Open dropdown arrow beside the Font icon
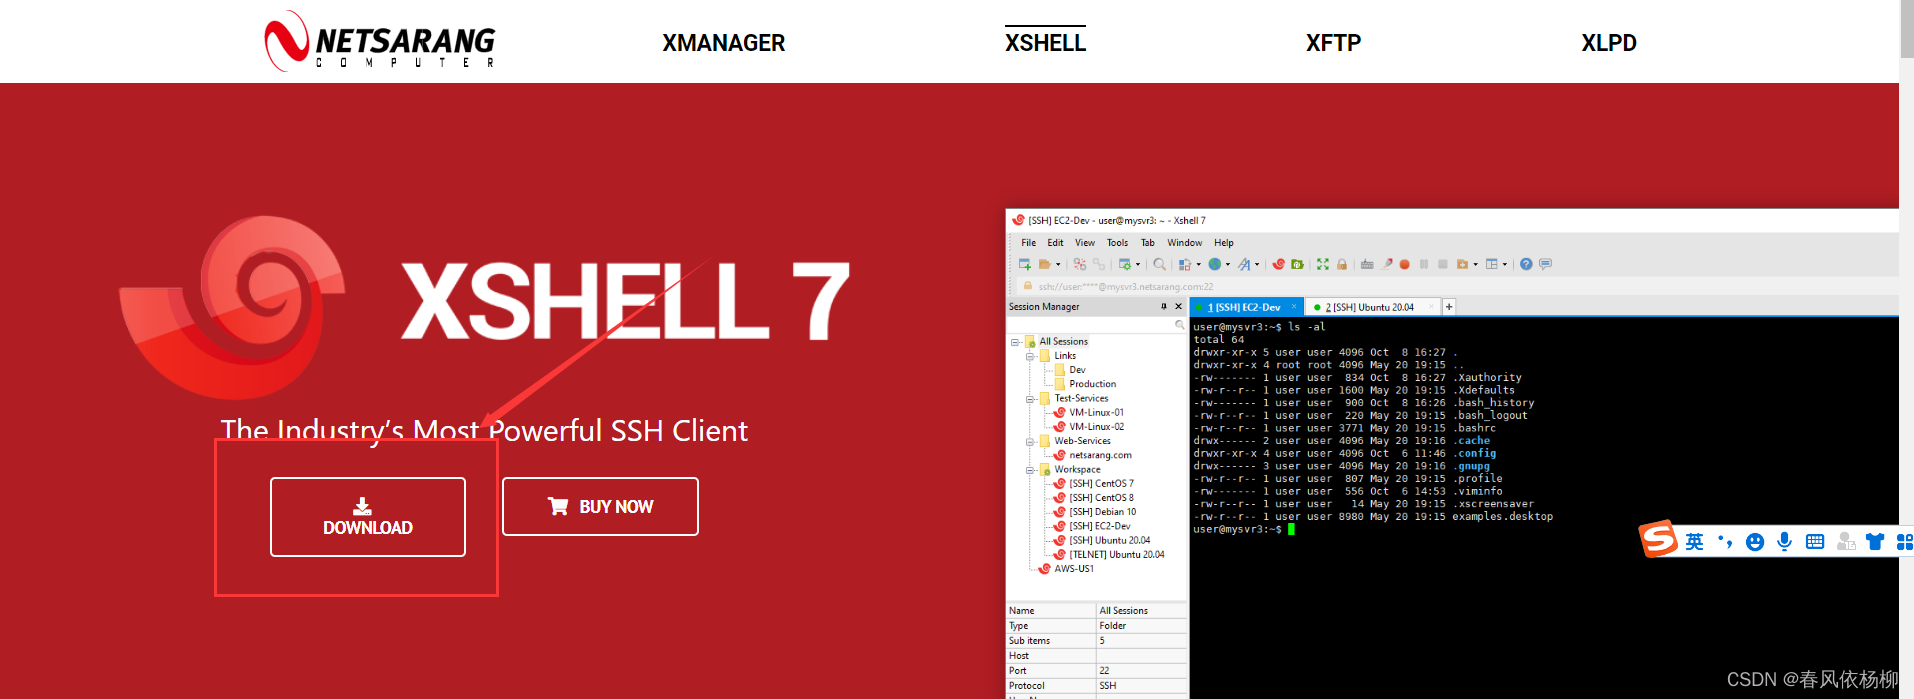The height and width of the screenshot is (699, 1914). [1257, 264]
